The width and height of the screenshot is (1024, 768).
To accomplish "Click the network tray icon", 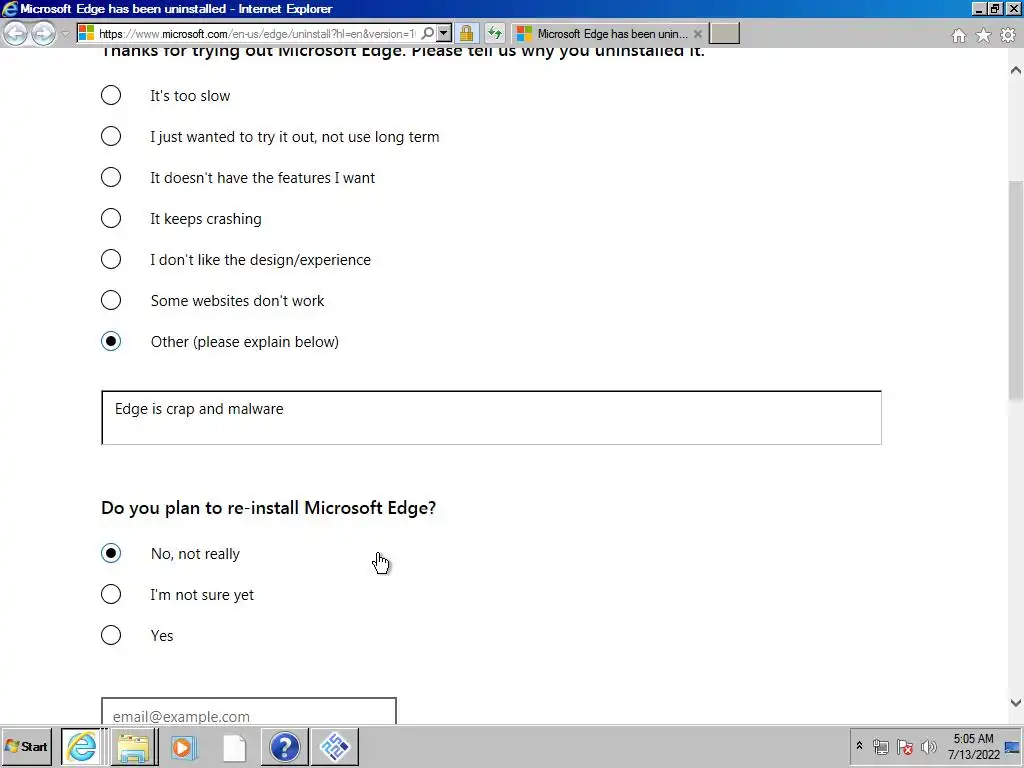I will (881, 746).
